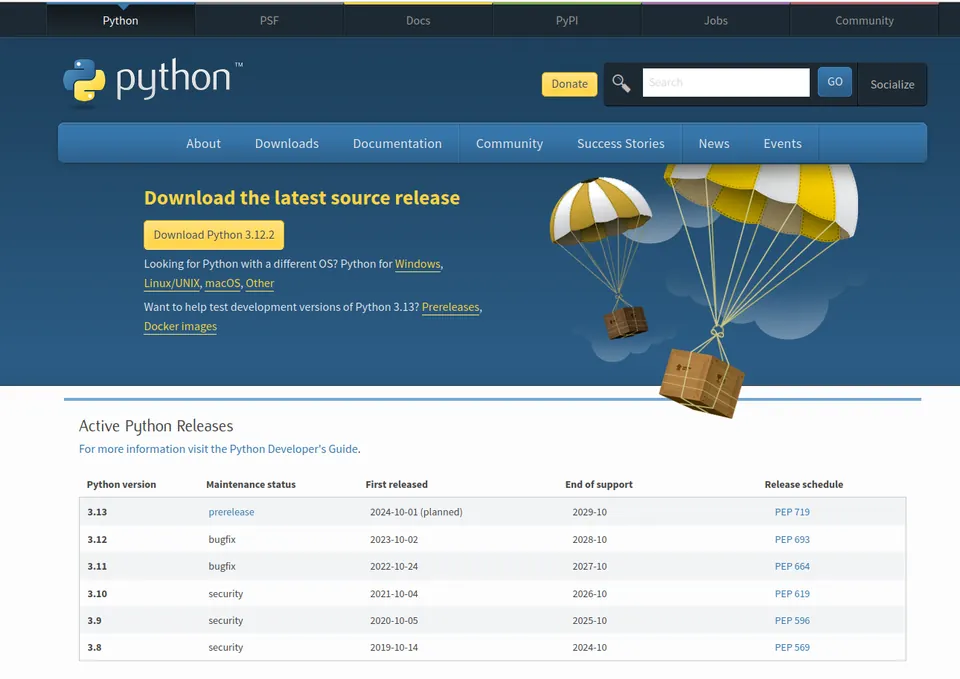Click the 3.10 version cell
Image resolution: width=960 pixels, height=679 pixels.
pyautogui.click(x=97, y=594)
